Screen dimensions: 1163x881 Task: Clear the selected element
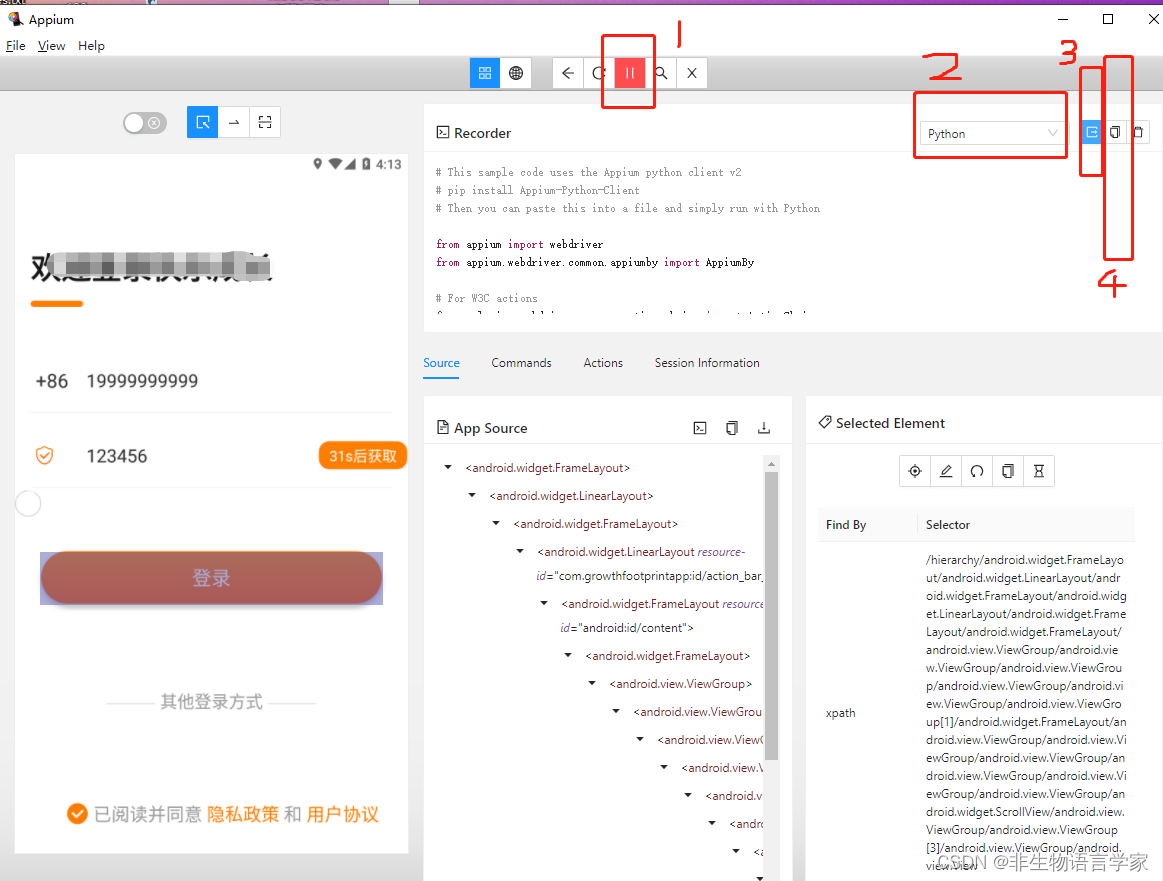point(977,471)
